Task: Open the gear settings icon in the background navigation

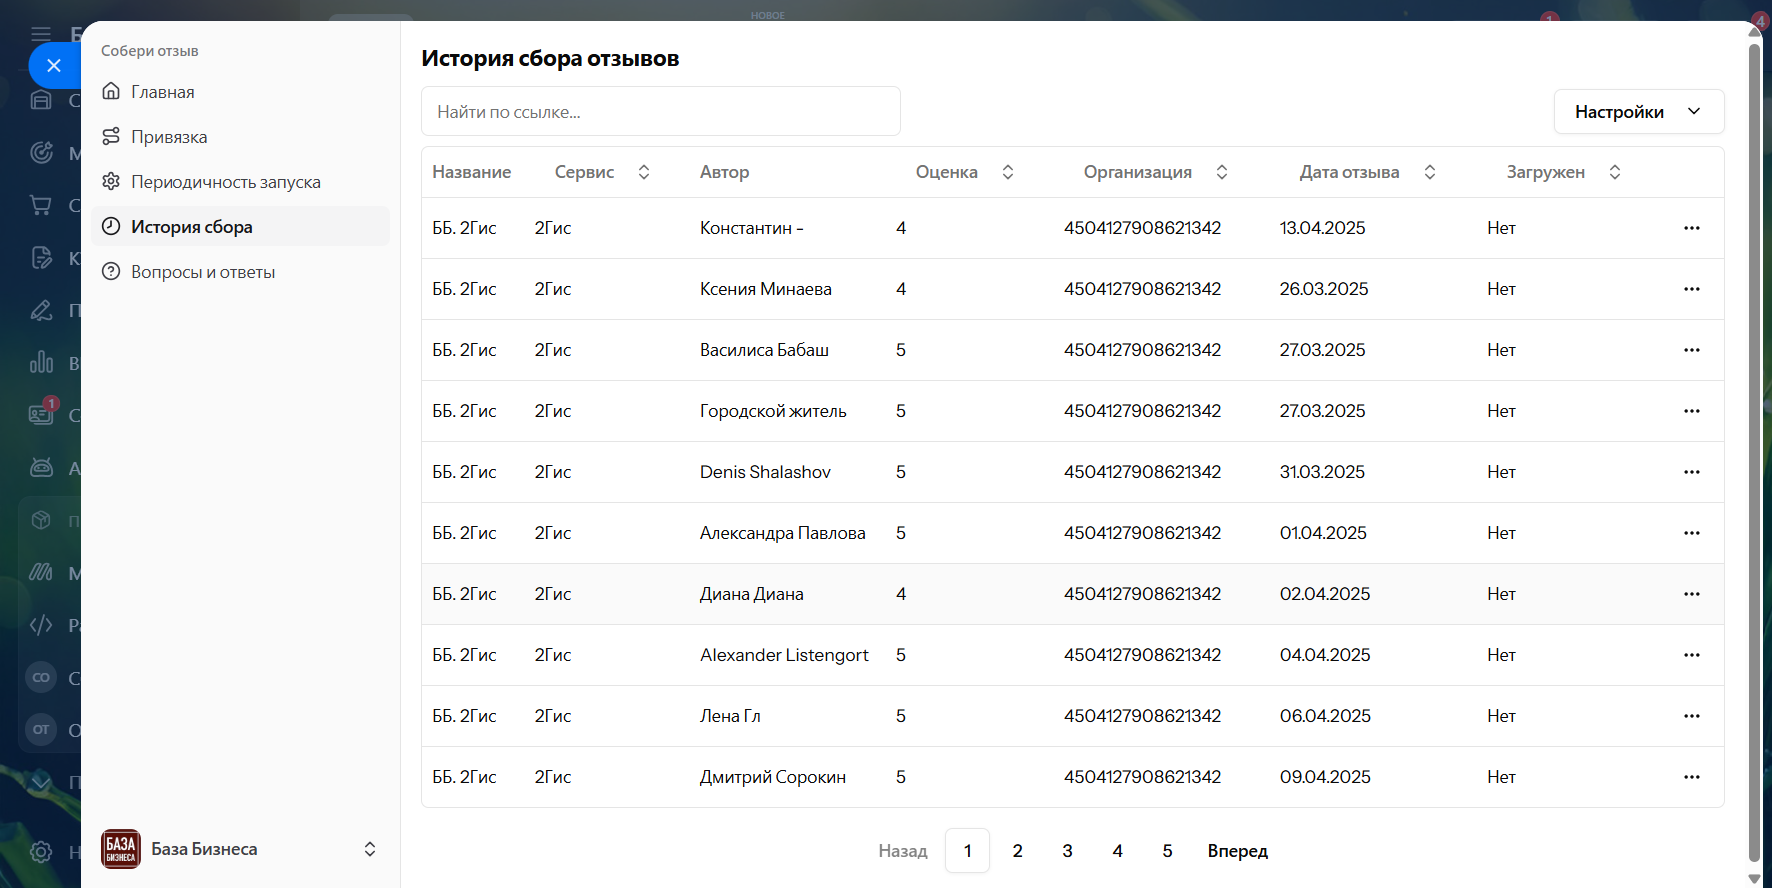Action: pos(41,852)
